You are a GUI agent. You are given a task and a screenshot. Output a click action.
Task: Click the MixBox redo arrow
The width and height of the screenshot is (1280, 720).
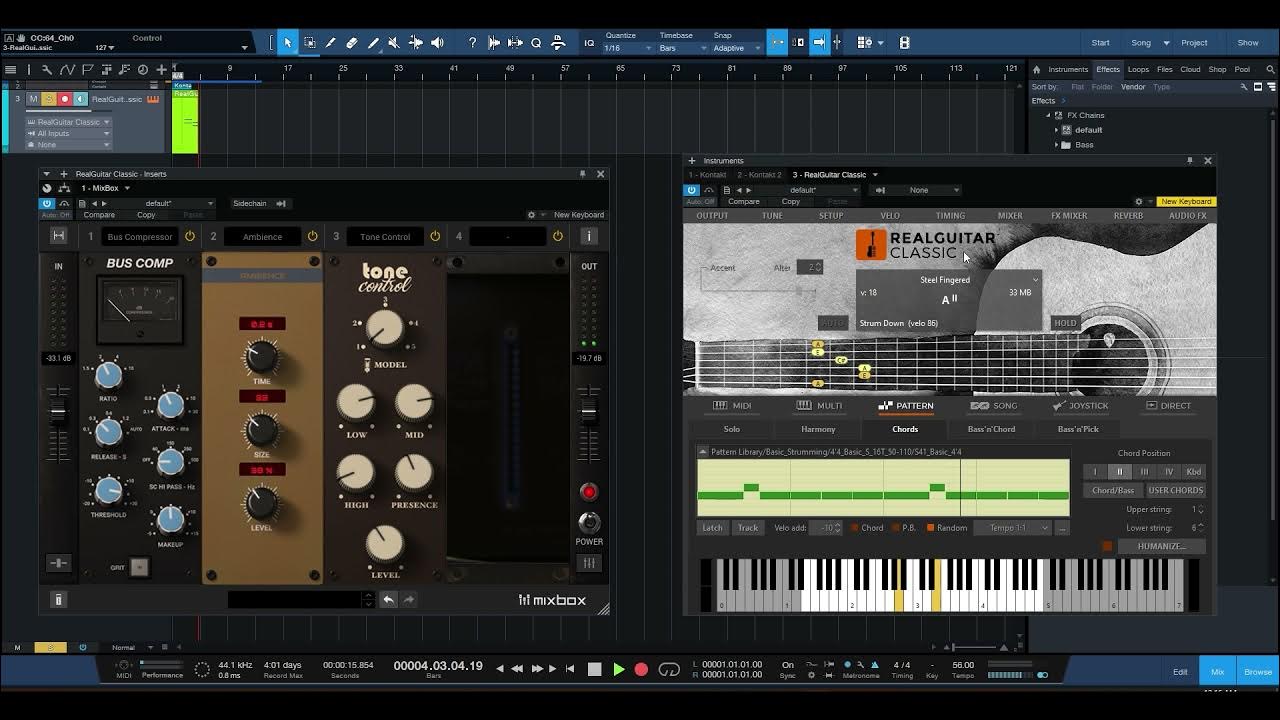pos(409,599)
